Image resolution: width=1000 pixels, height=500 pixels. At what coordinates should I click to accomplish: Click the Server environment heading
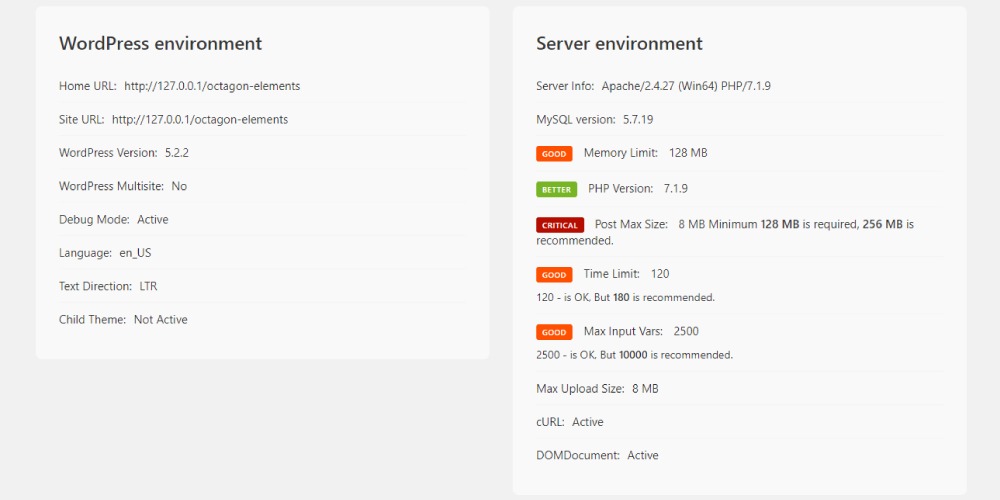[x=619, y=43]
